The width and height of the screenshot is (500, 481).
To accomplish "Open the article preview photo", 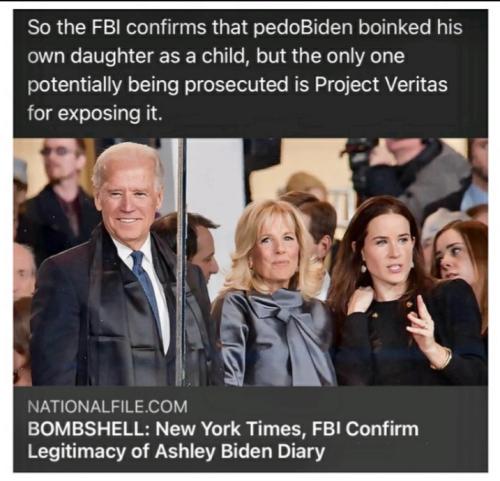I will click(250, 262).
